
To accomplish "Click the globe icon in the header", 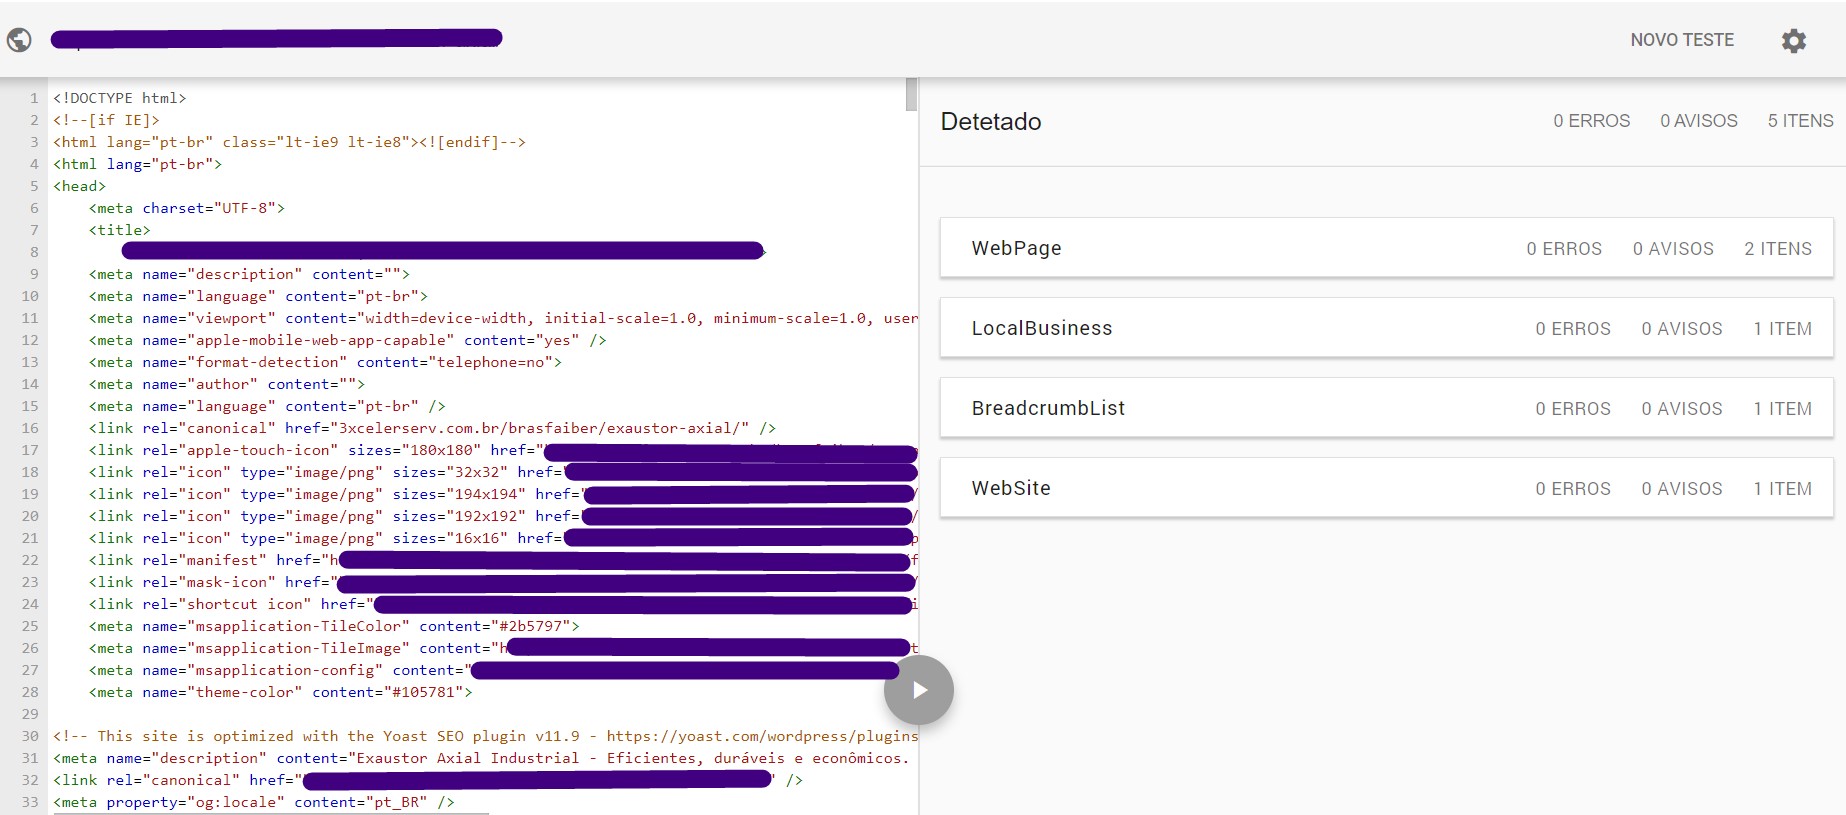I will coord(19,40).
